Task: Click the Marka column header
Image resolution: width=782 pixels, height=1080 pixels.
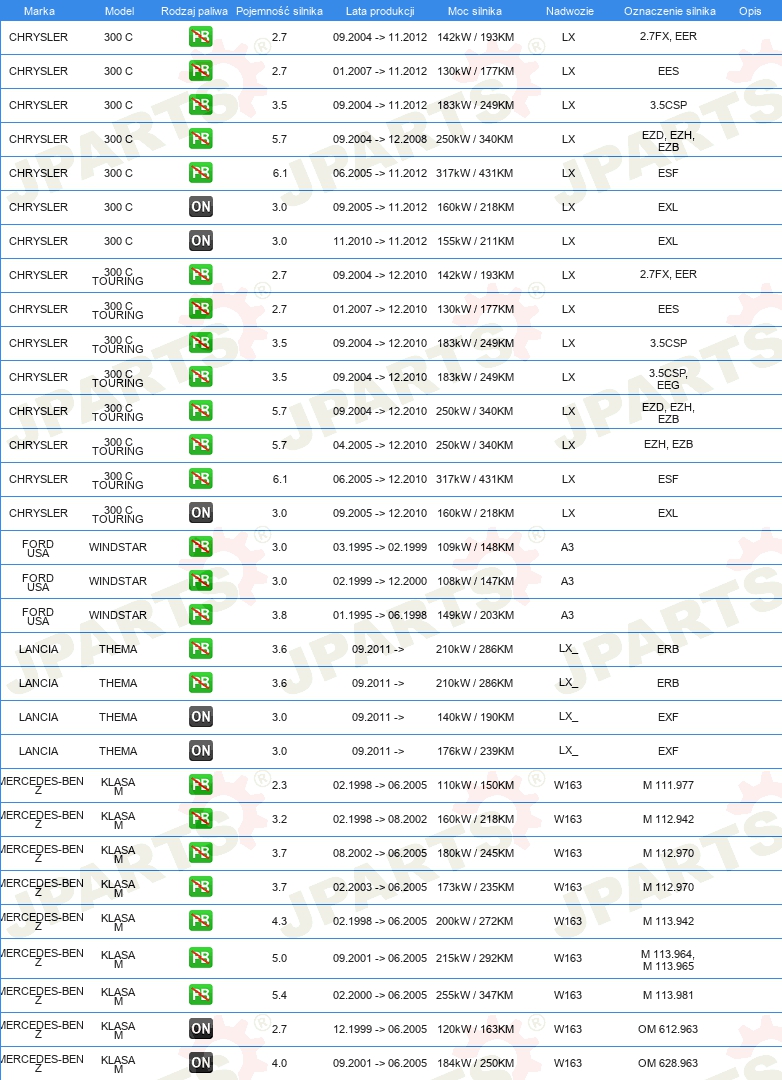Action: [39, 11]
